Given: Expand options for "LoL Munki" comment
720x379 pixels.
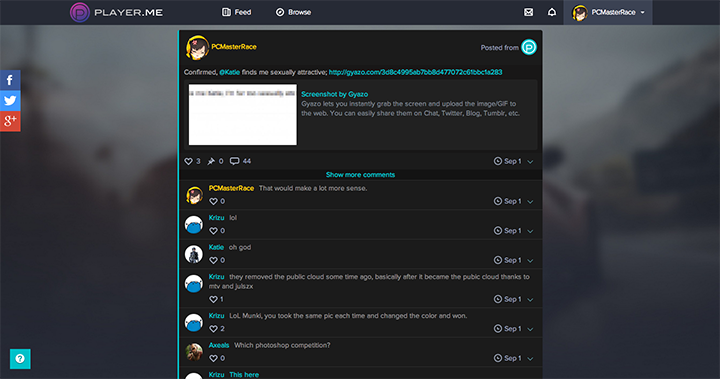Looking at the screenshot, I should [x=530, y=329].
